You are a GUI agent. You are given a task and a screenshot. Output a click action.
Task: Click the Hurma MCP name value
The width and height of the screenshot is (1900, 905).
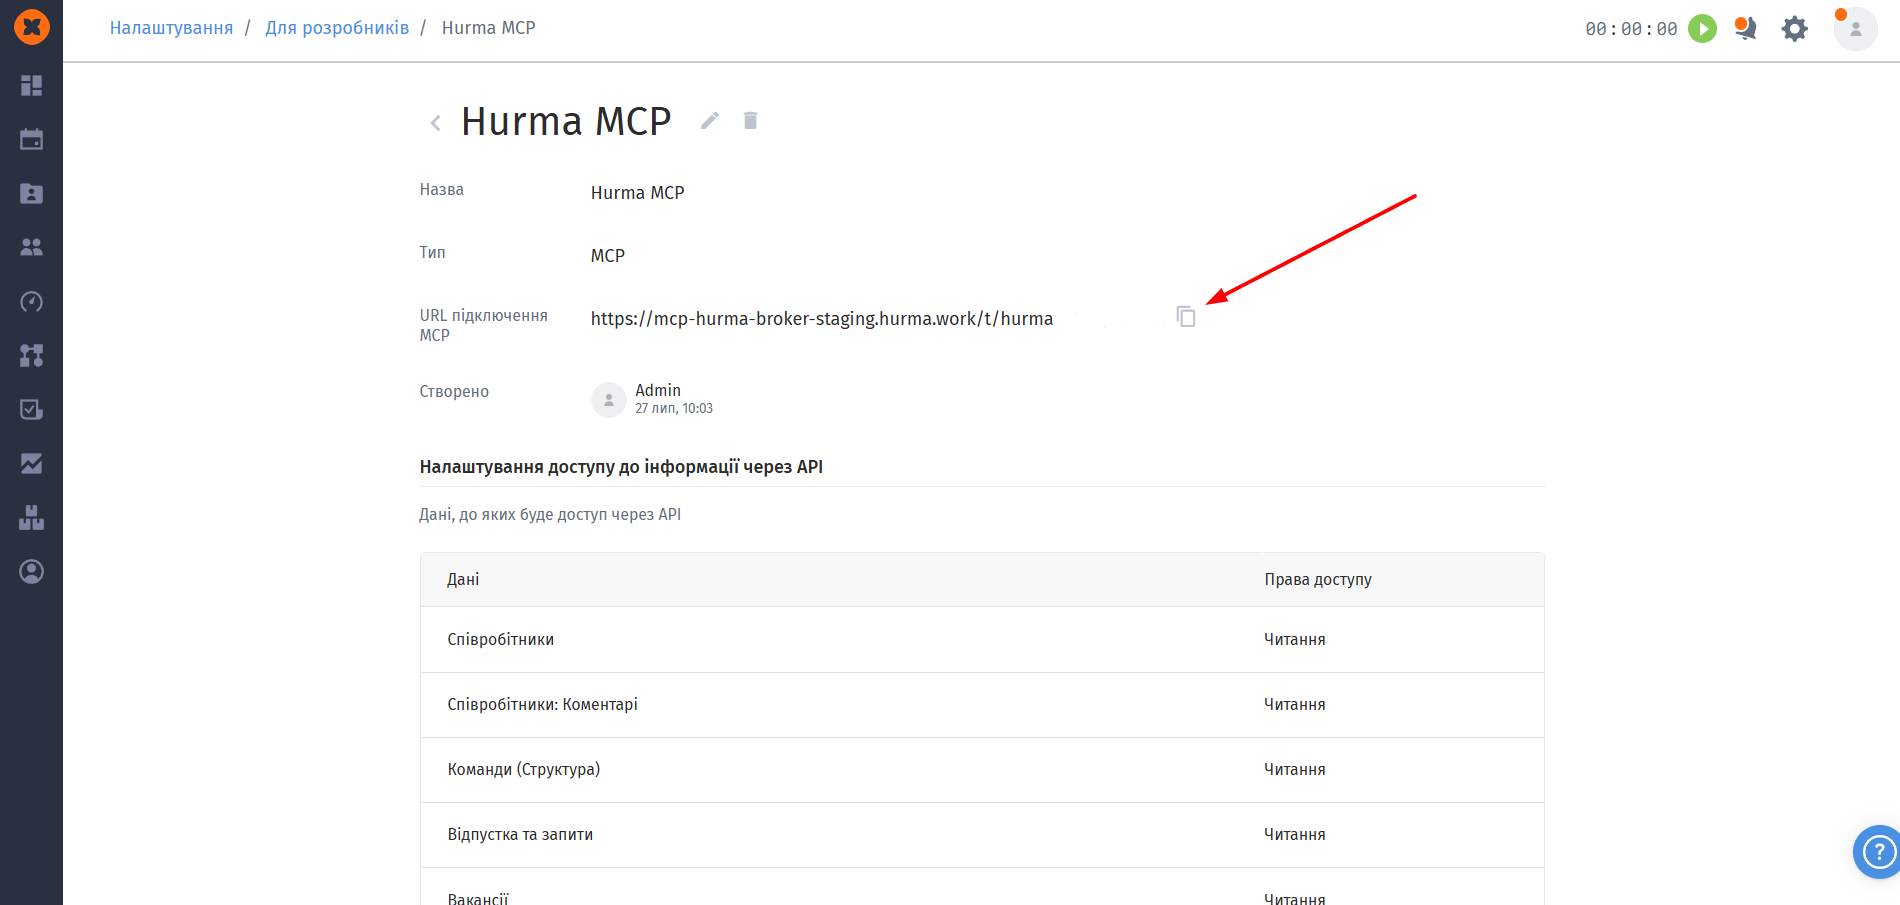click(638, 193)
